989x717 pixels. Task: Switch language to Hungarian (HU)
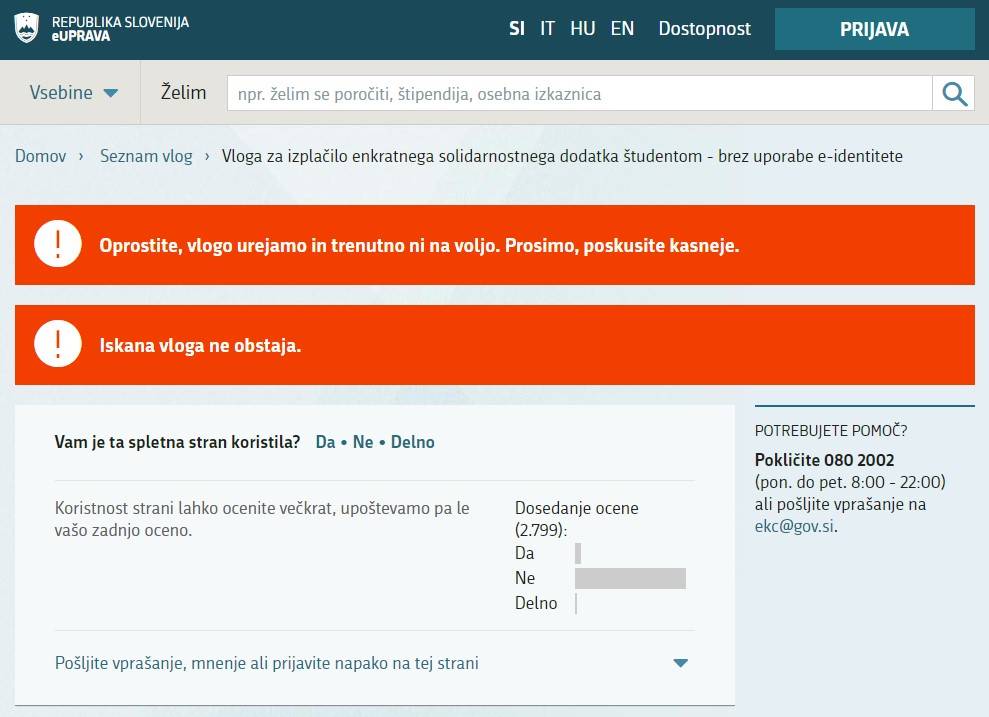(x=582, y=29)
